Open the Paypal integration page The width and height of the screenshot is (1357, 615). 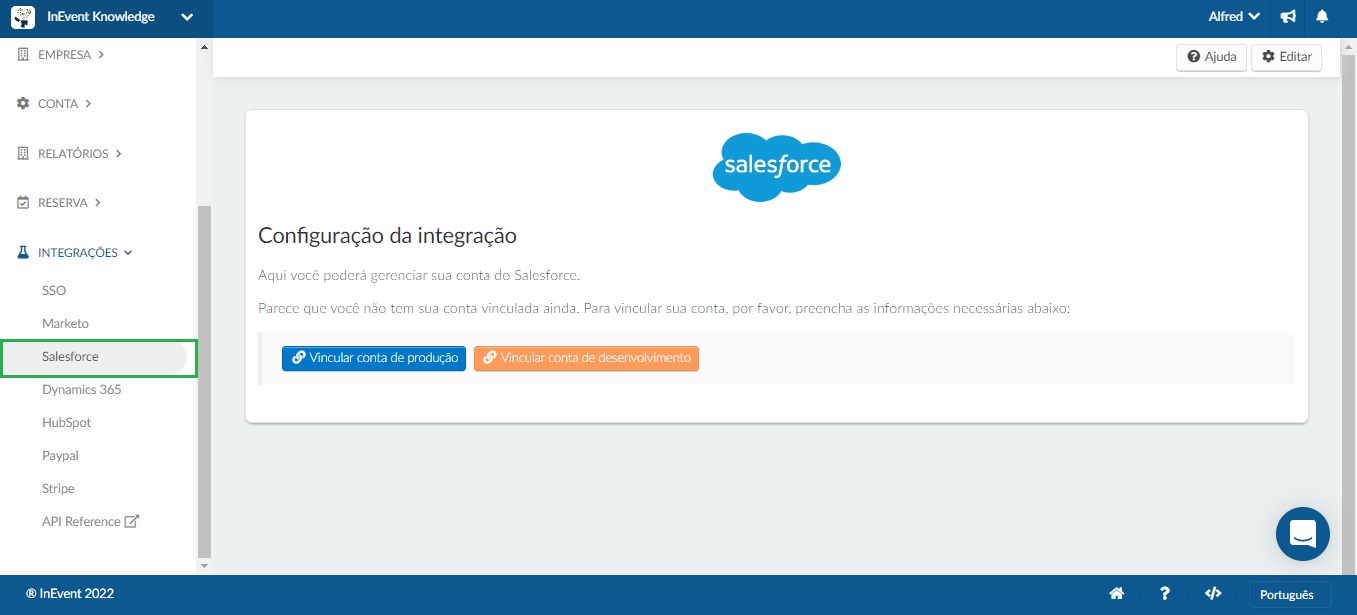(60, 456)
